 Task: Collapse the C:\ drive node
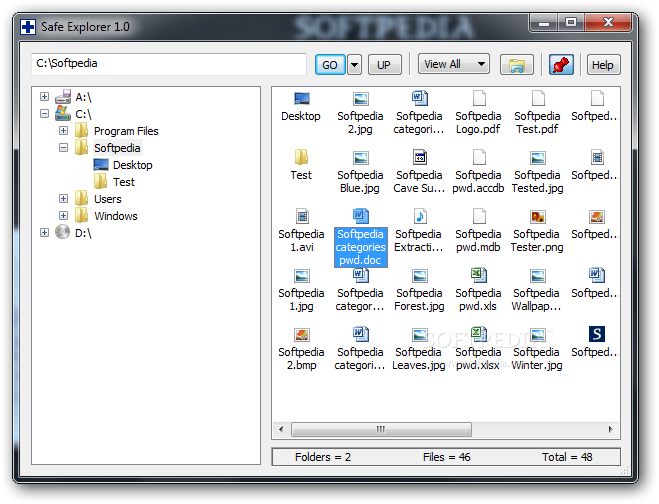tap(44, 113)
